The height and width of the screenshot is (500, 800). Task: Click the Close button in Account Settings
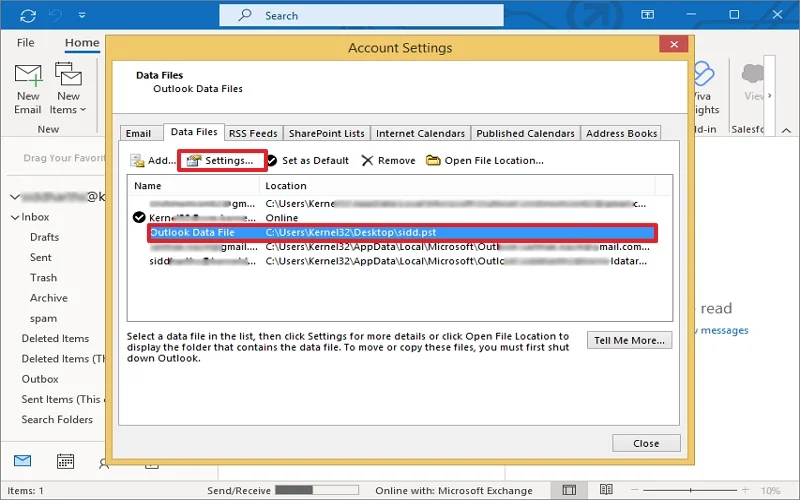[646, 443]
